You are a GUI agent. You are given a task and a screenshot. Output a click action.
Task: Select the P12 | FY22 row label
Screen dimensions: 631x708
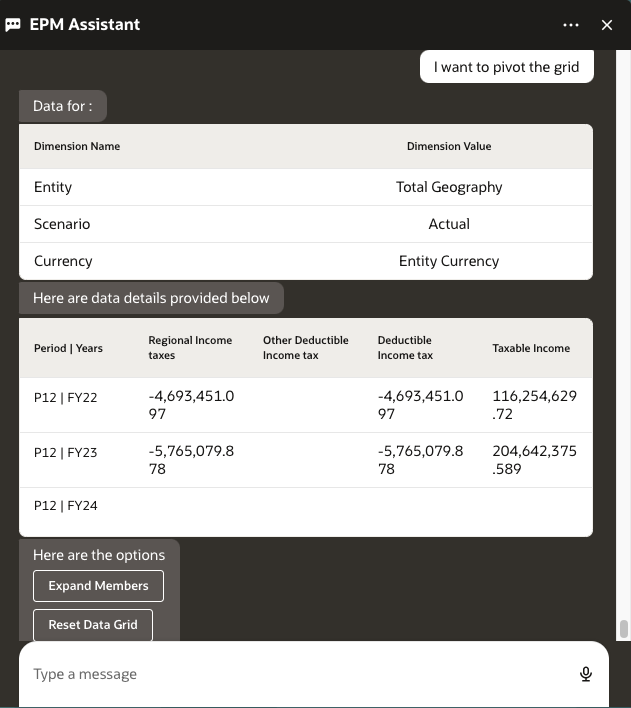tap(66, 397)
